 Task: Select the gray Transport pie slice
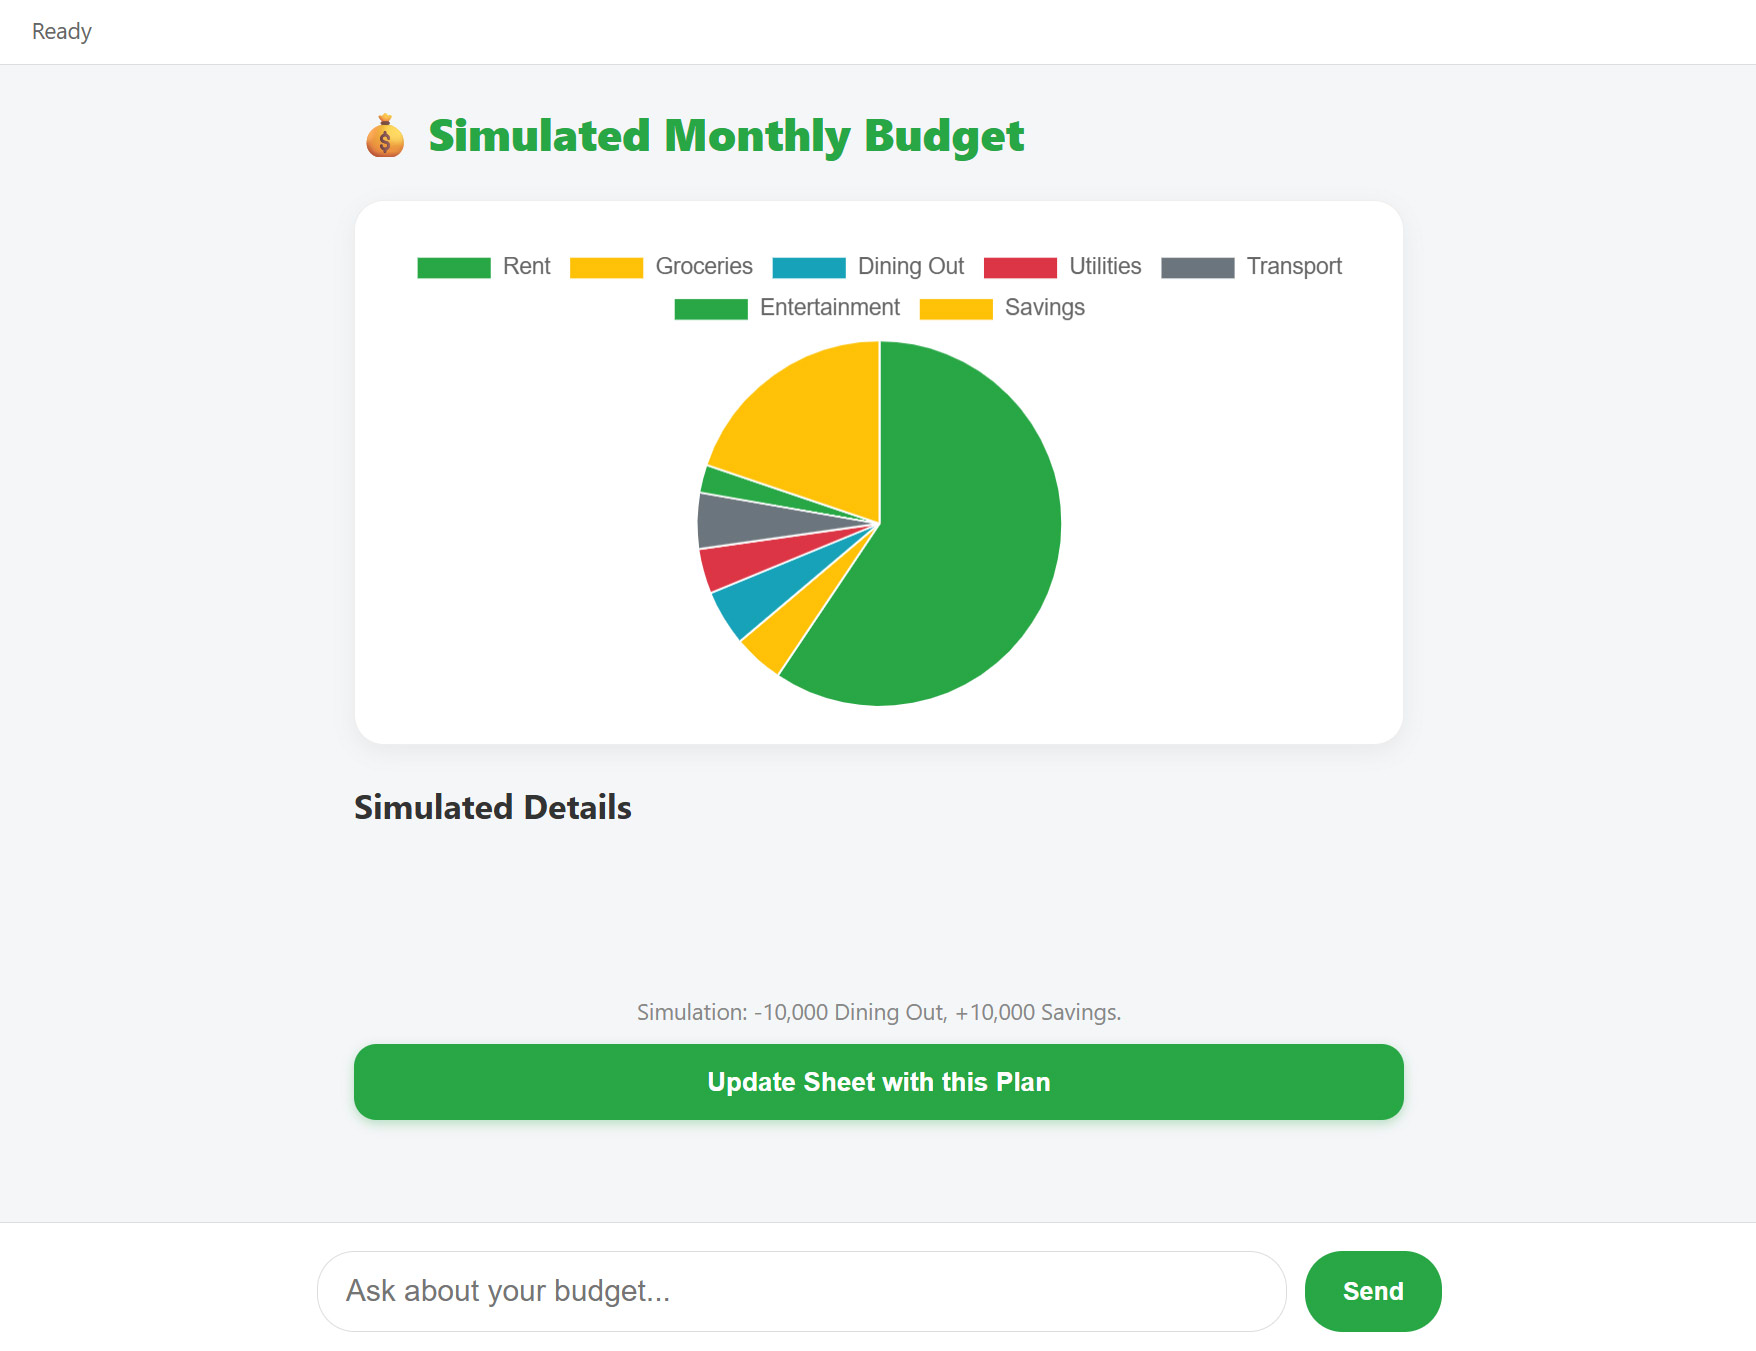[740, 520]
